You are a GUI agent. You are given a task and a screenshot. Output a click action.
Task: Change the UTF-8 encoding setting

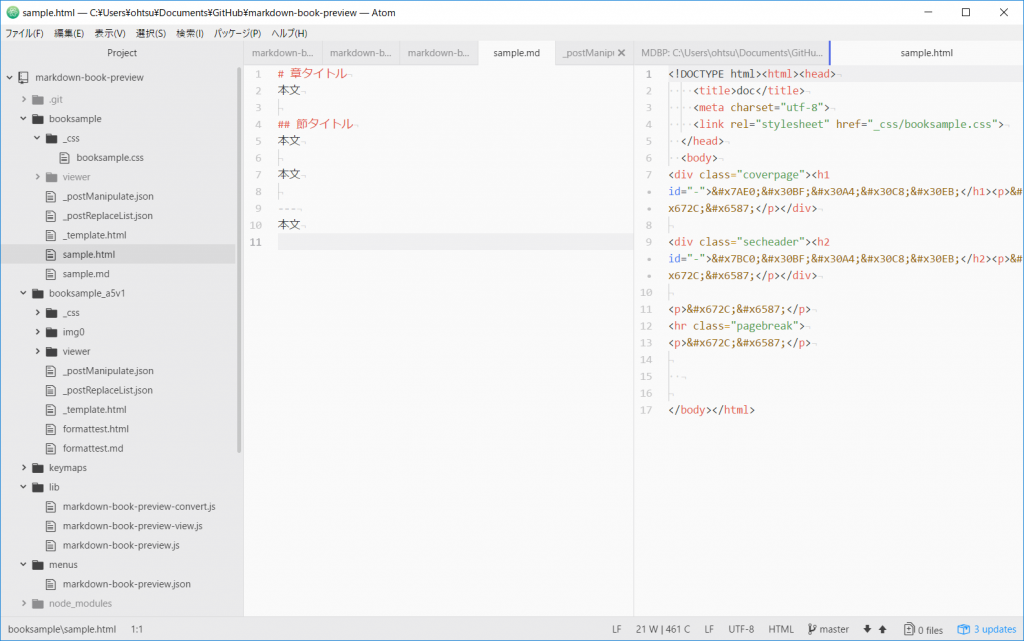(741, 629)
